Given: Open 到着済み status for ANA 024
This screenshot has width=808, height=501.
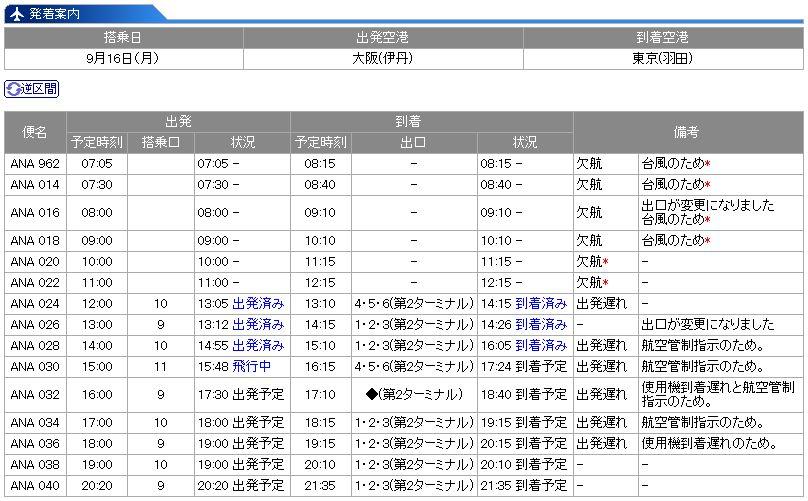Looking at the screenshot, I should [x=540, y=304].
